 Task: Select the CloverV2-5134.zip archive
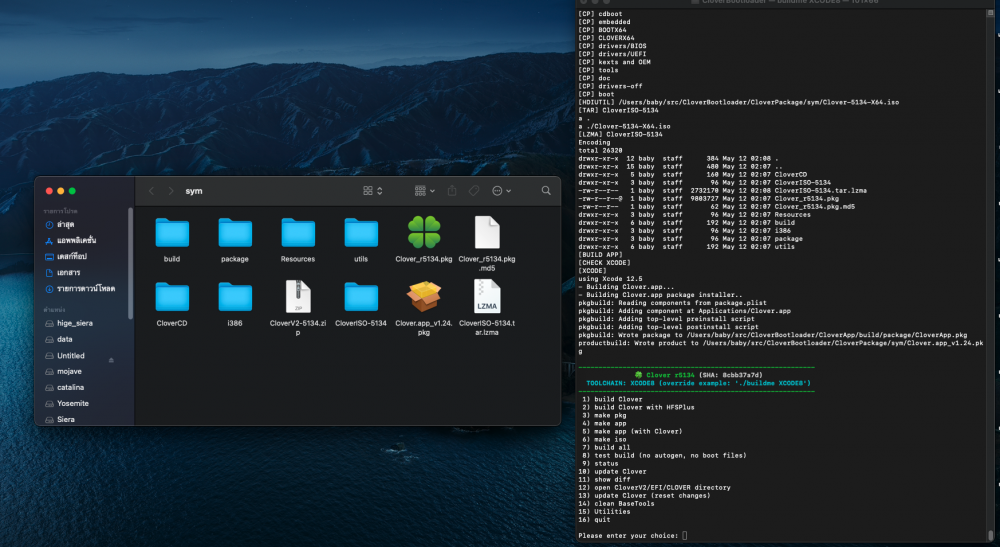pyautogui.click(x=298, y=296)
